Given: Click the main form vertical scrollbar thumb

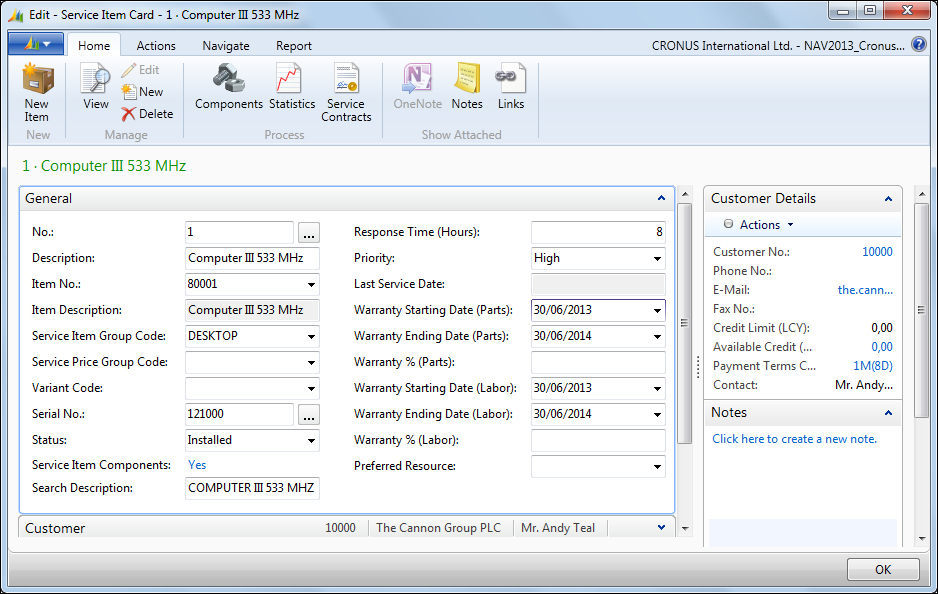Looking at the screenshot, I should [x=685, y=323].
